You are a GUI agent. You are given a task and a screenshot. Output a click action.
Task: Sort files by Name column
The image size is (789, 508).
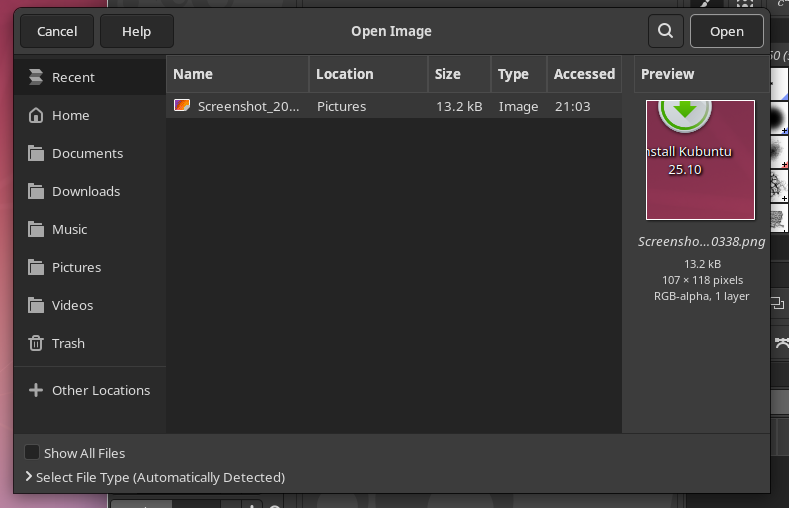pyautogui.click(x=237, y=74)
